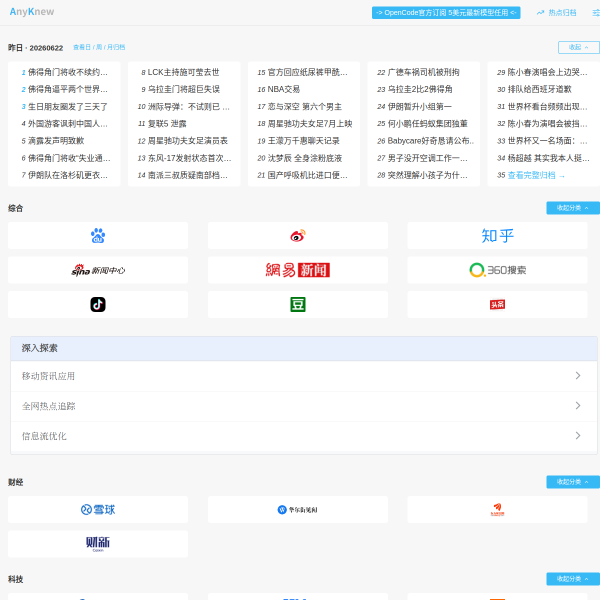The width and height of the screenshot is (600, 600).
Task: Open the Baidu hot list card
Action: 98,236
